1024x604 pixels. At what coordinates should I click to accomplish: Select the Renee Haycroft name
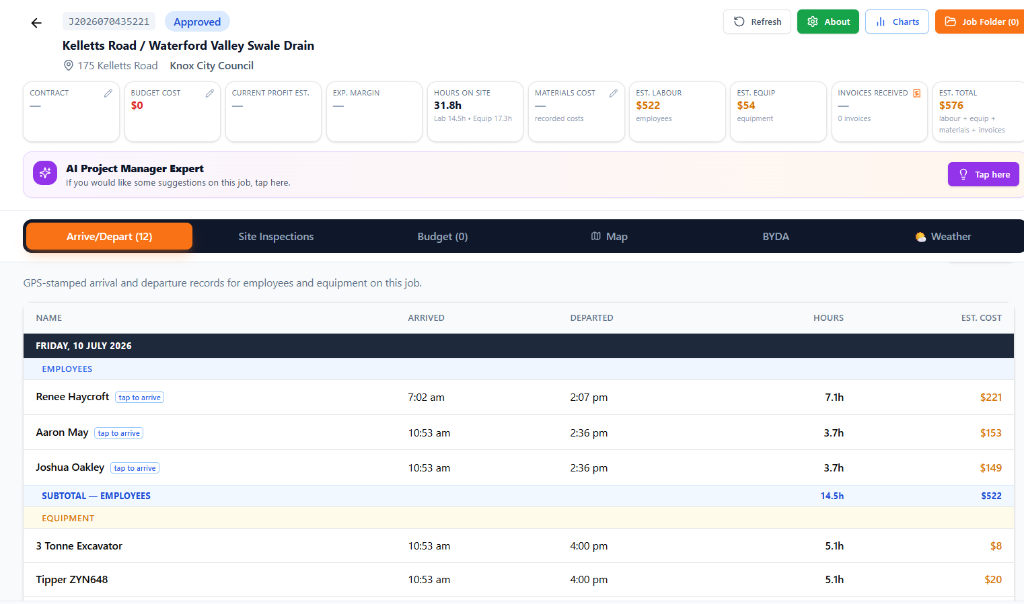[x=72, y=396]
